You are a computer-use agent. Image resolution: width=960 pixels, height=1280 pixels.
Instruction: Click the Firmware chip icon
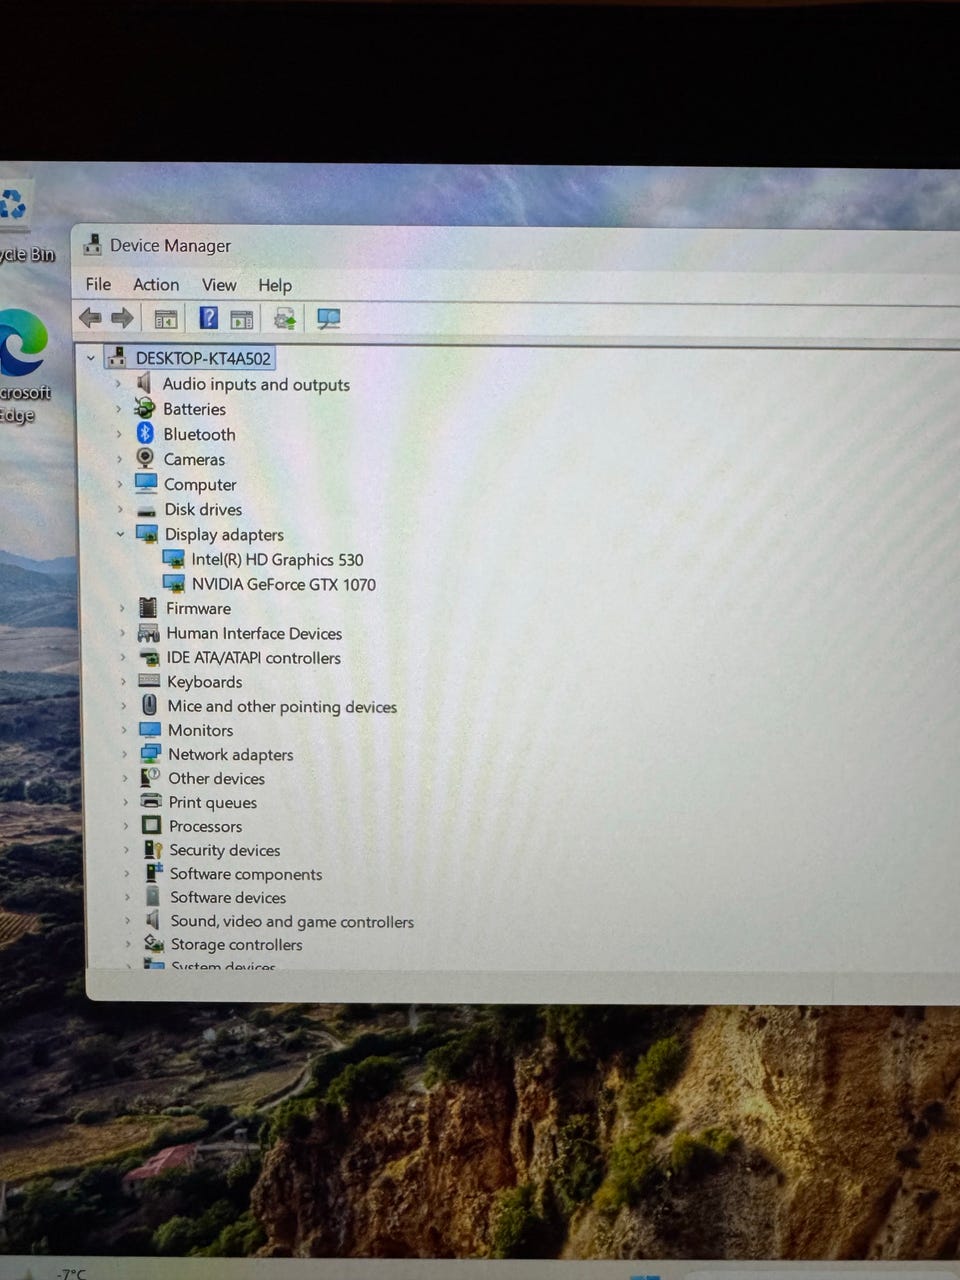pyautogui.click(x=148, y=607)
